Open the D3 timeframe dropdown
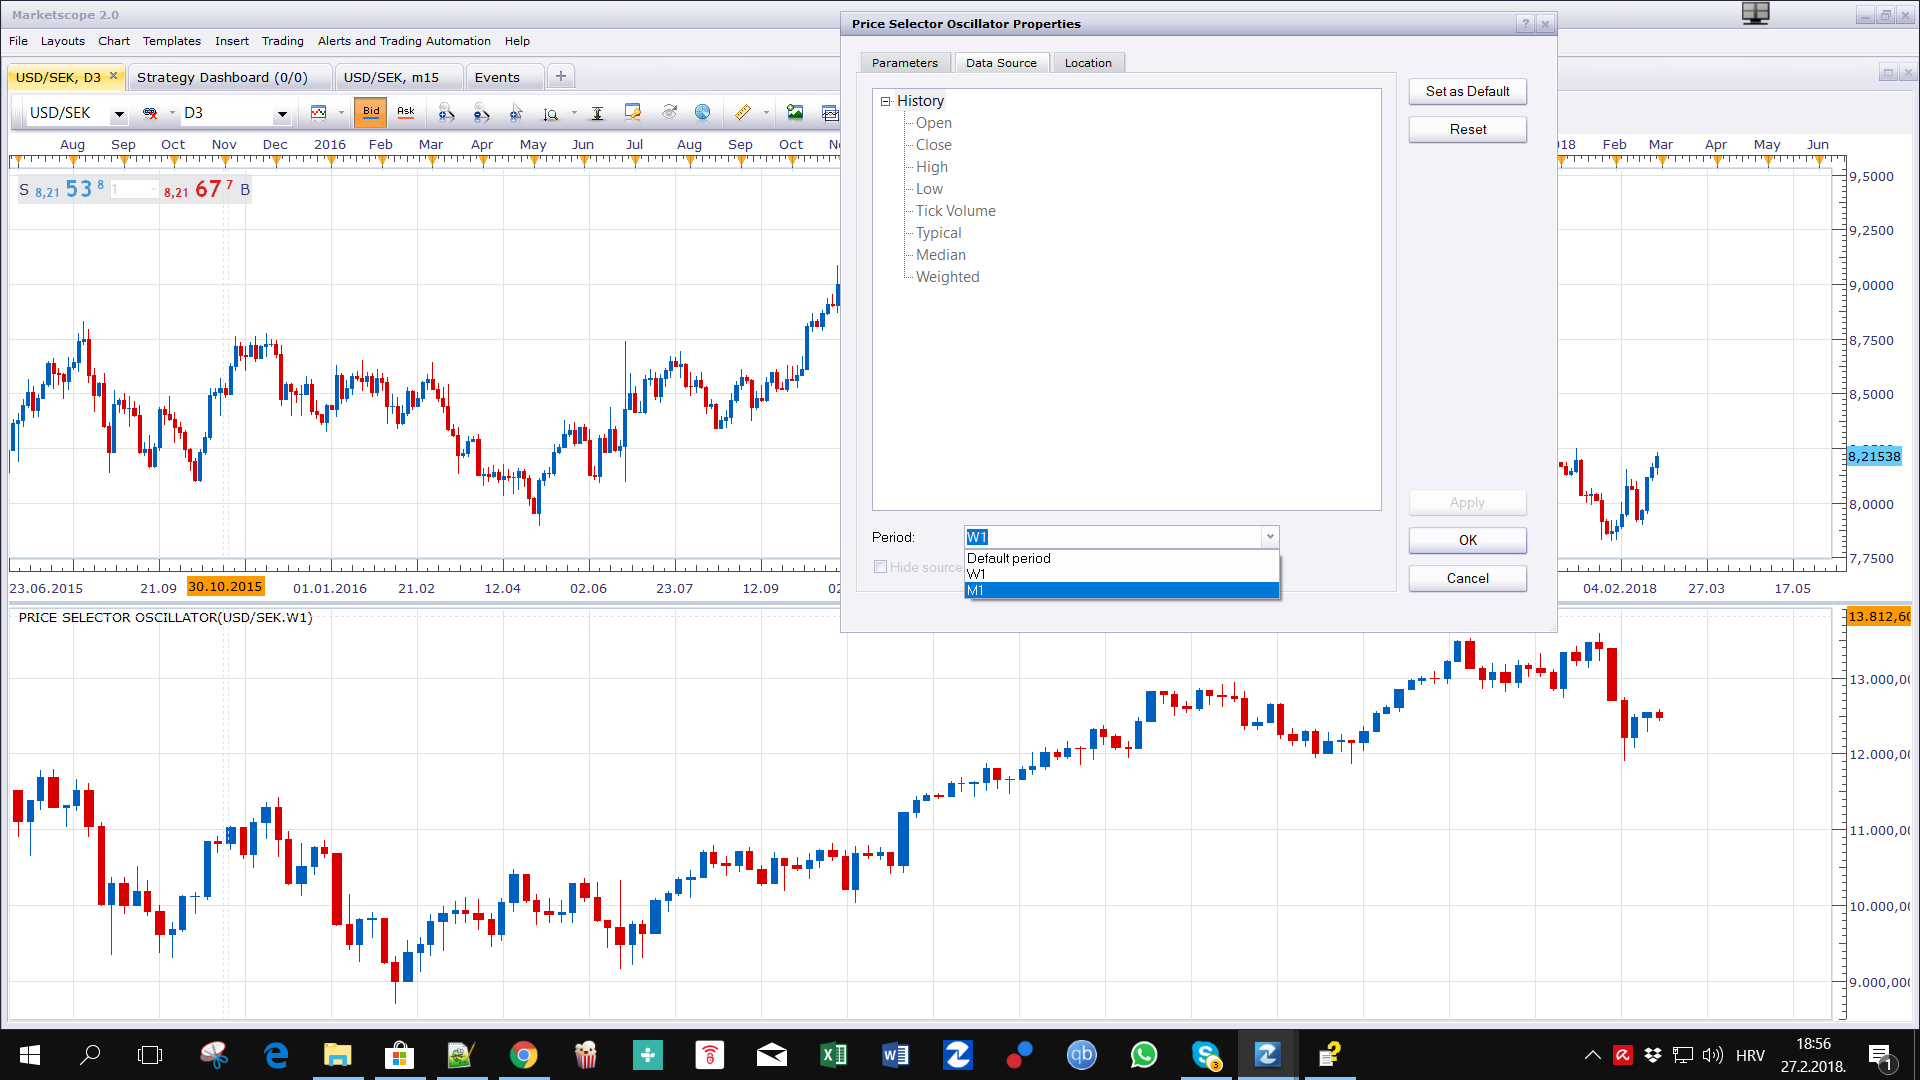Viewport: 1920px width, 1080px height. point(282,114)
